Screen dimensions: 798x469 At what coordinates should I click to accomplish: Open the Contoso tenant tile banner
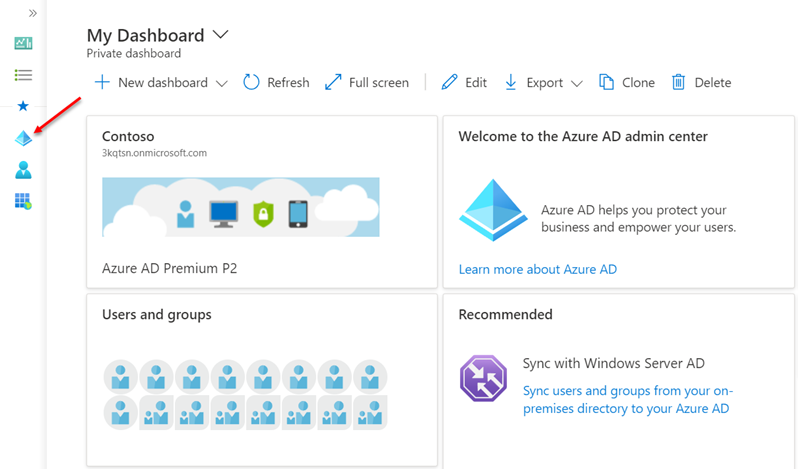[x=241, y=207]
